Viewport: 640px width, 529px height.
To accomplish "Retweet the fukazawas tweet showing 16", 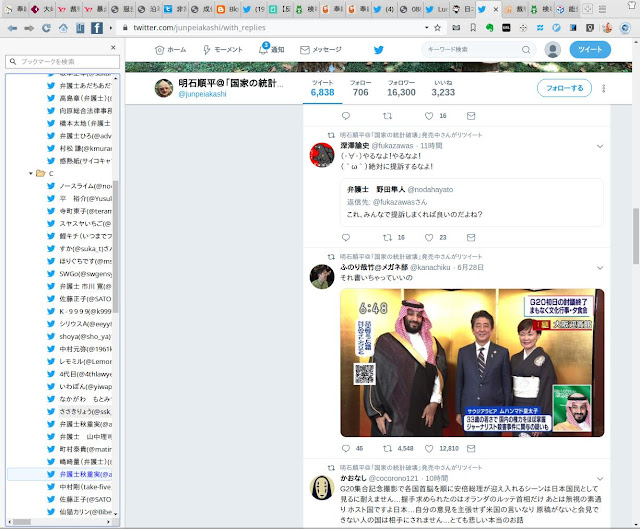I will [387, 238].
